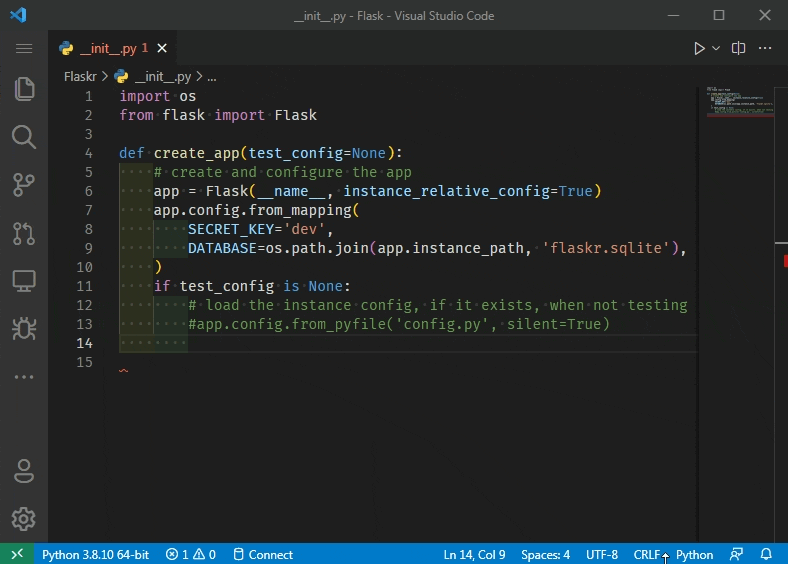Place cursor on line number 4

coord(88,153)
